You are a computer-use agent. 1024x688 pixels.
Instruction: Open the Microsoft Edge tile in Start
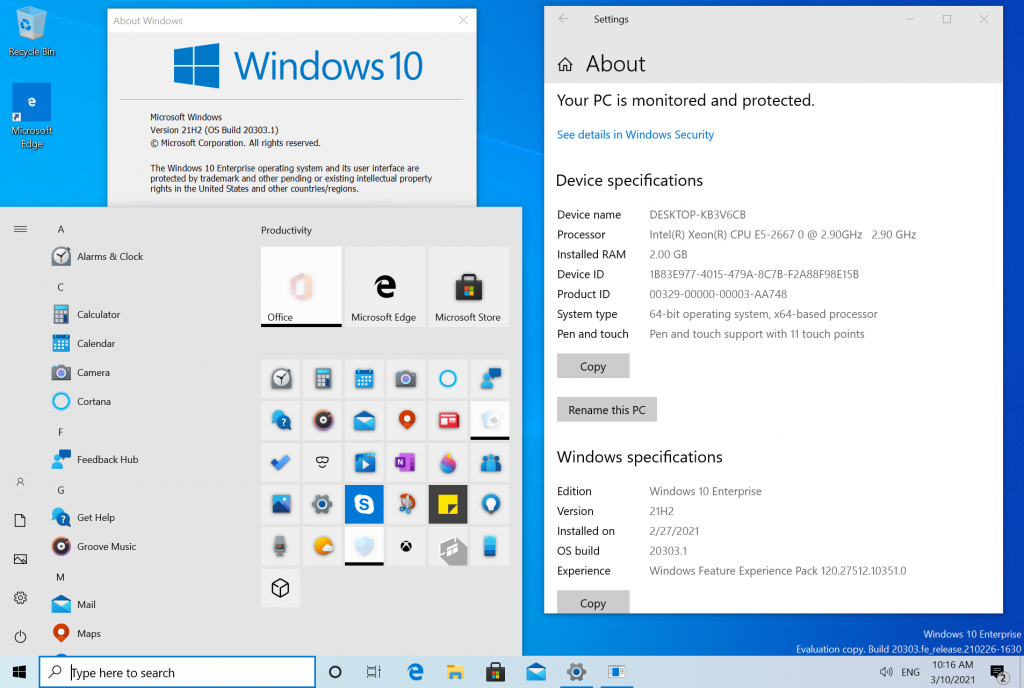click(x=385, y=286)
